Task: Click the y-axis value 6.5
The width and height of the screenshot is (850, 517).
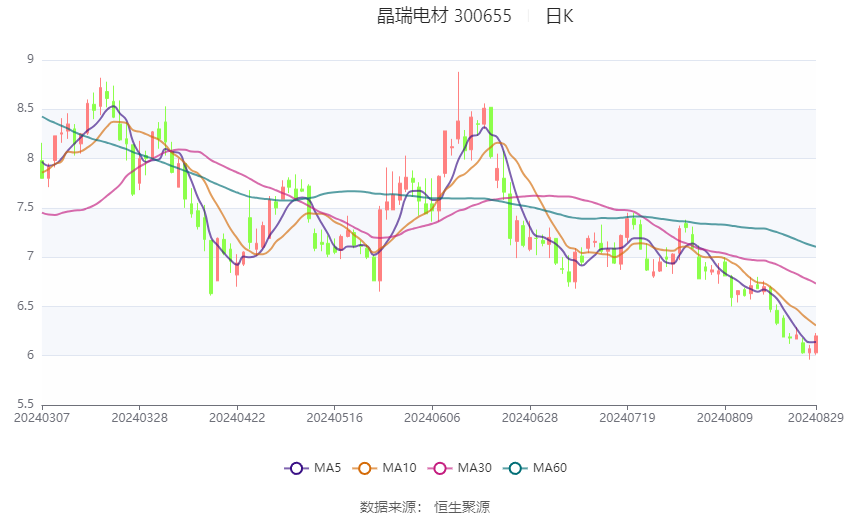Action: click(25, 306)
